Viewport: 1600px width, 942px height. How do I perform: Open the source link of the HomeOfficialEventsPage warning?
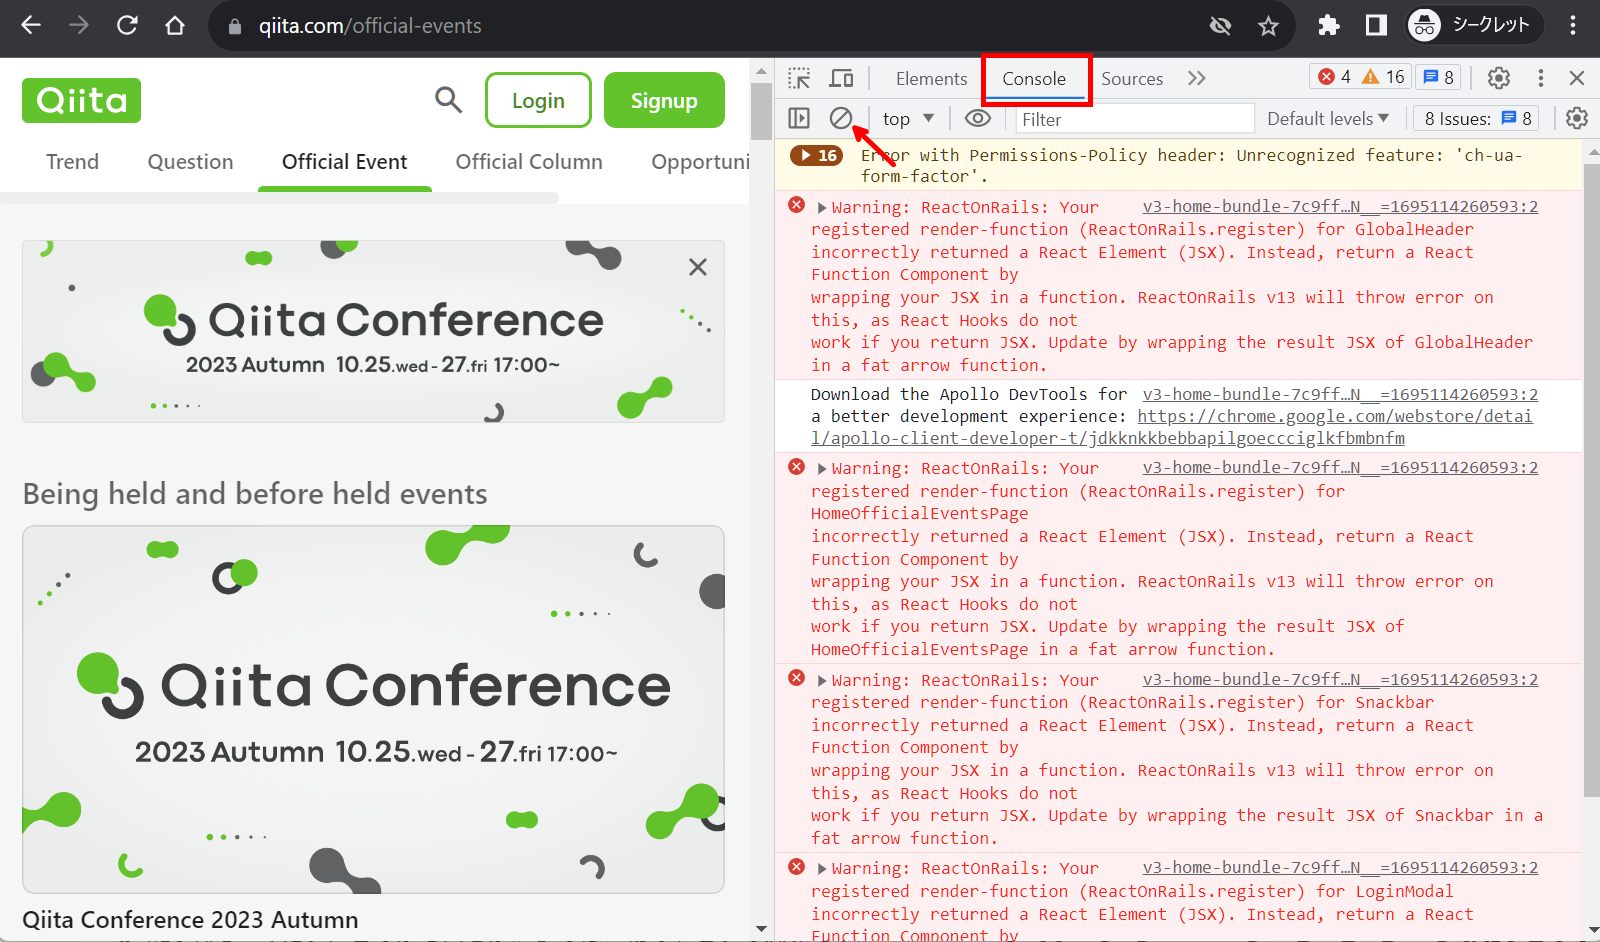pos(1340,467)
